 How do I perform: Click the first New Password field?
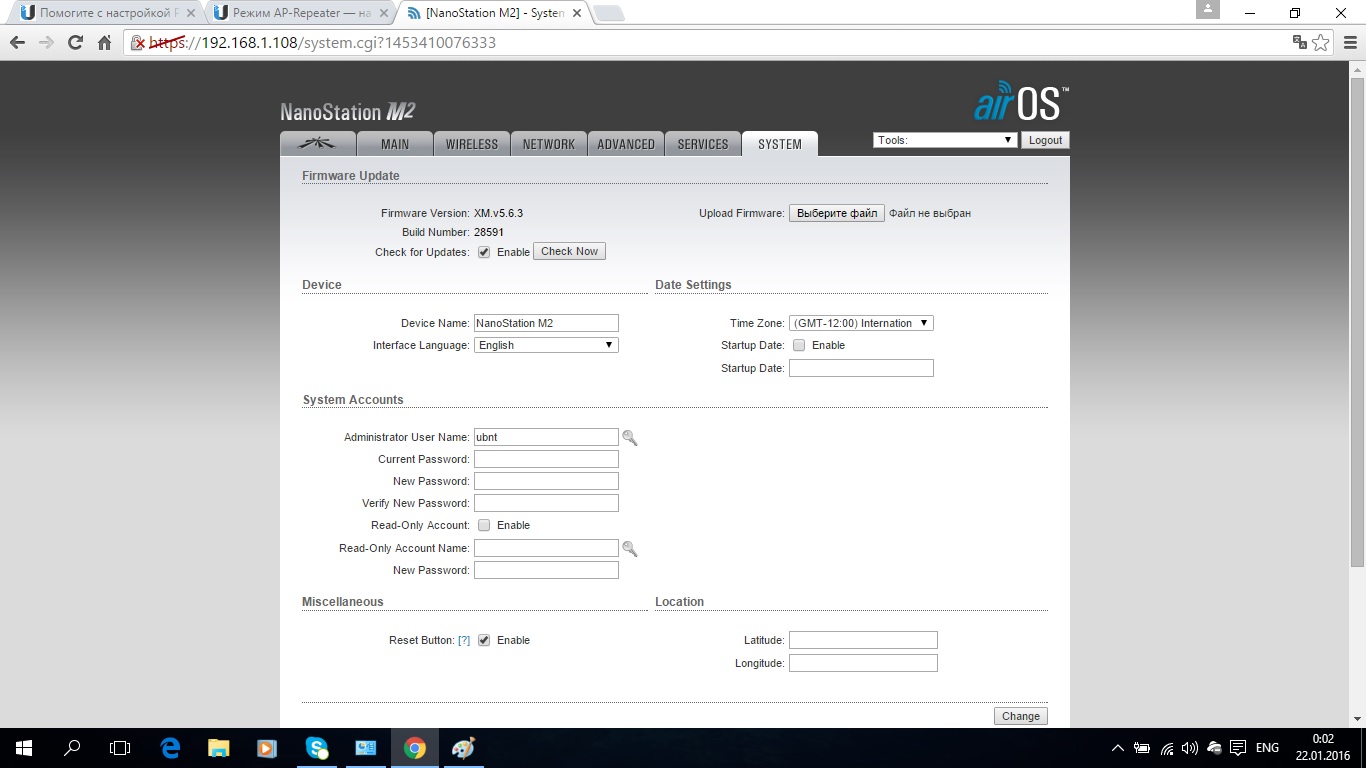546,481
